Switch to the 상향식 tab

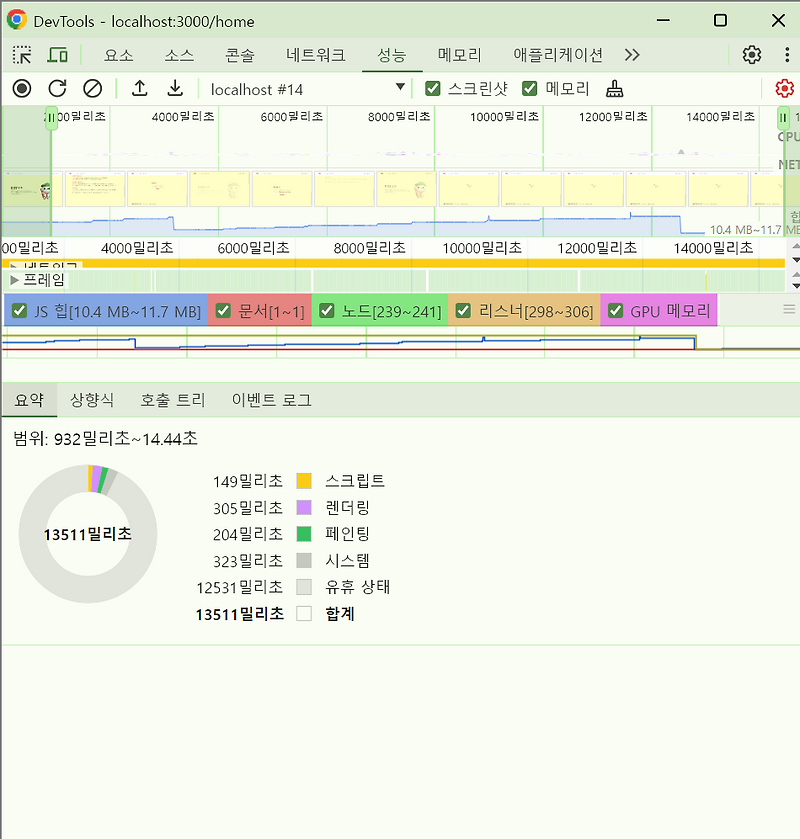[91, 399]
